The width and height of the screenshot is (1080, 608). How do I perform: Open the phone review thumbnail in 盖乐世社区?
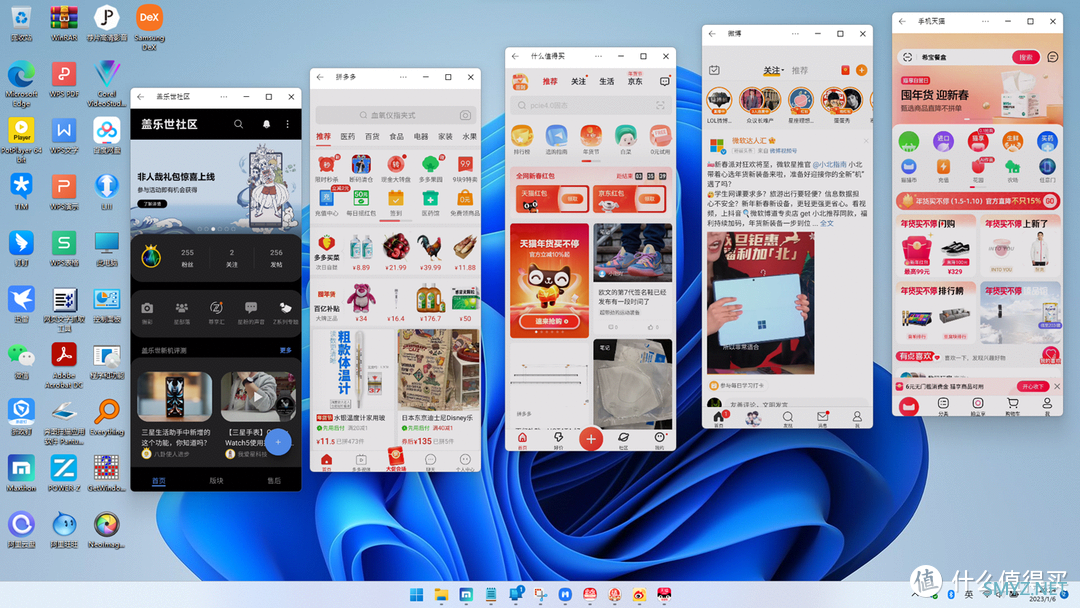point(175,396)
